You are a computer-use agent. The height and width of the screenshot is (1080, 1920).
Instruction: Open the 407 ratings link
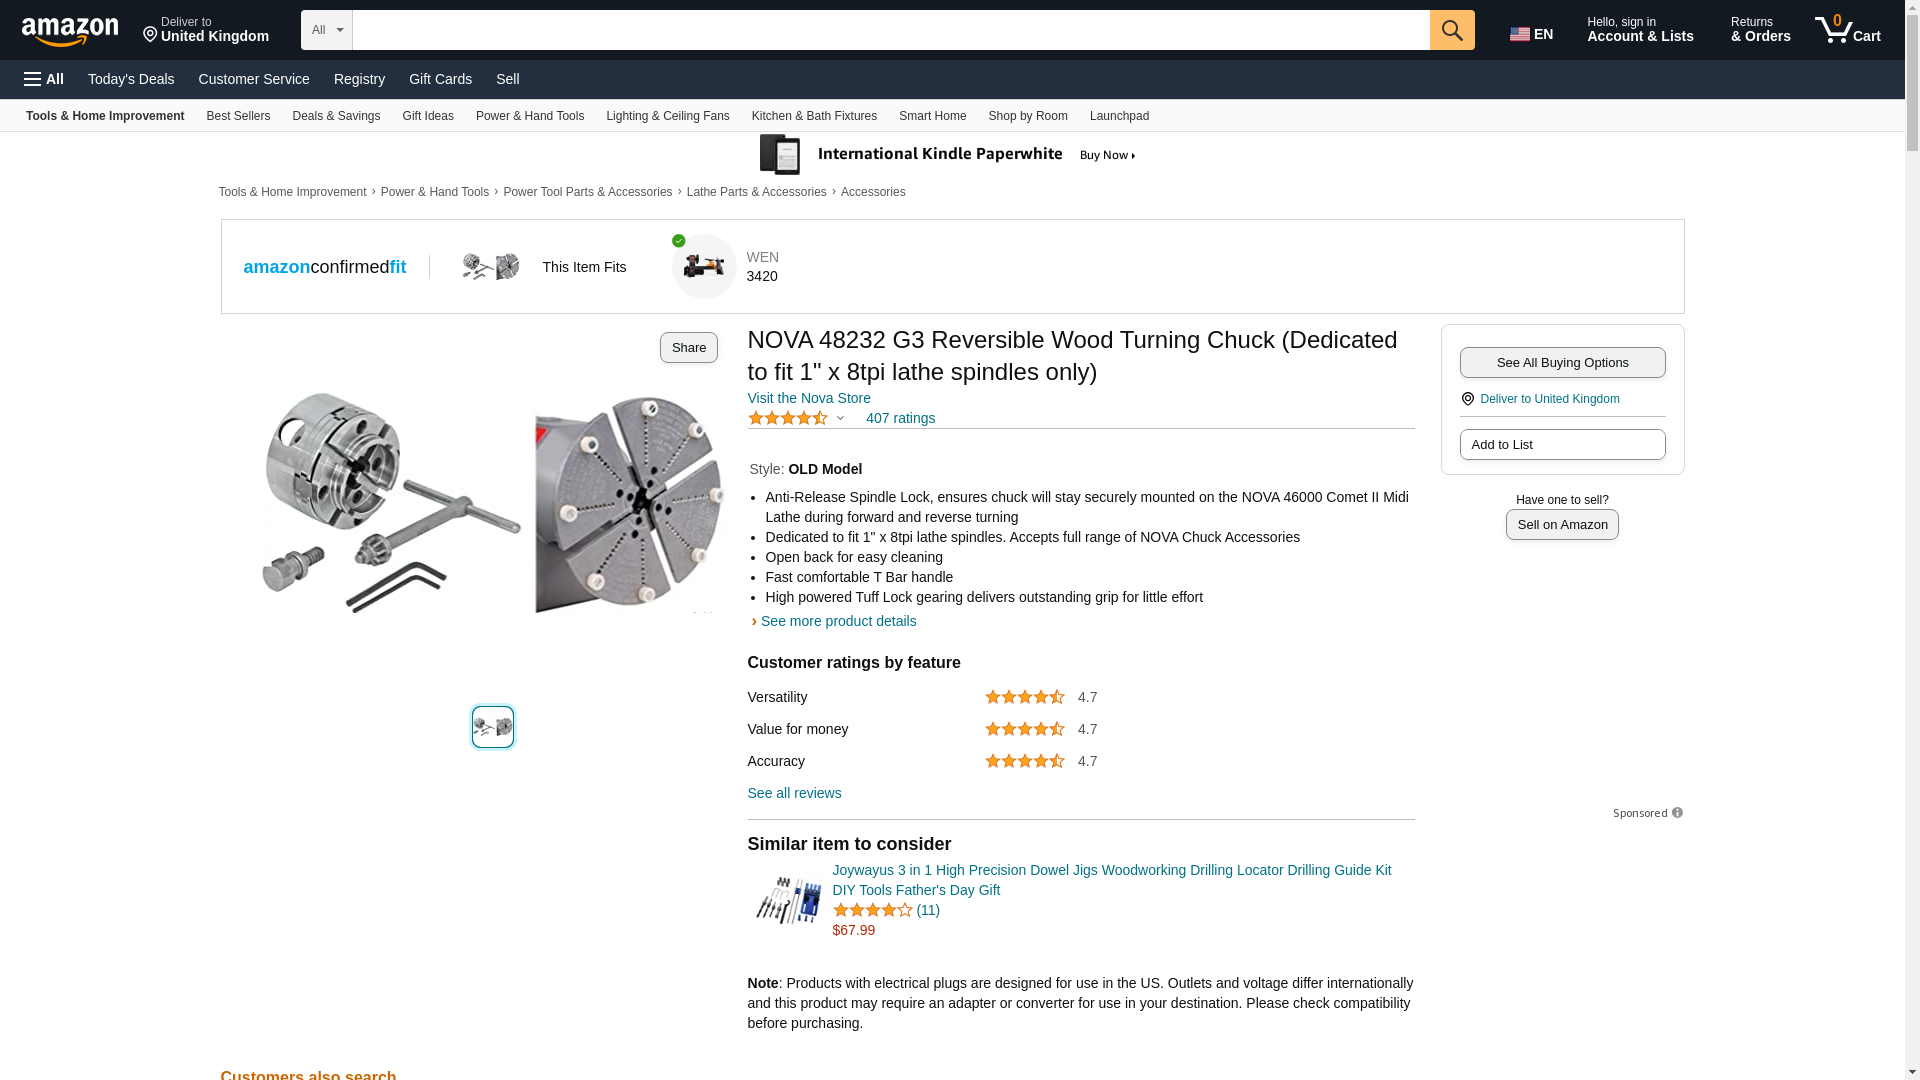tap(900, 418)
